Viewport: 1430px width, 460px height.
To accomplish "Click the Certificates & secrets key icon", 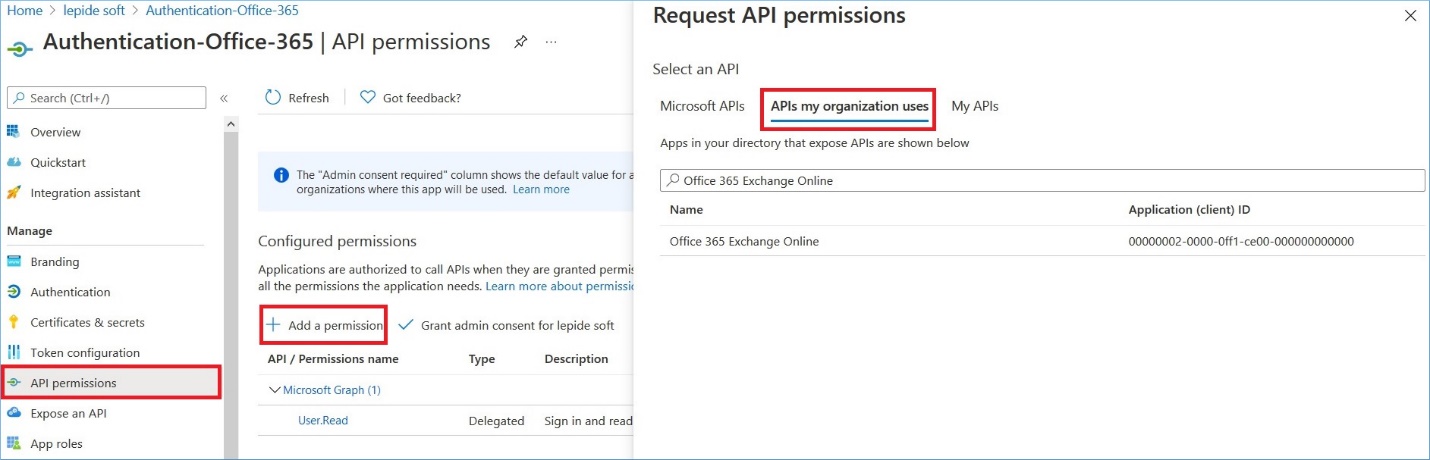I will click(14, 322).
